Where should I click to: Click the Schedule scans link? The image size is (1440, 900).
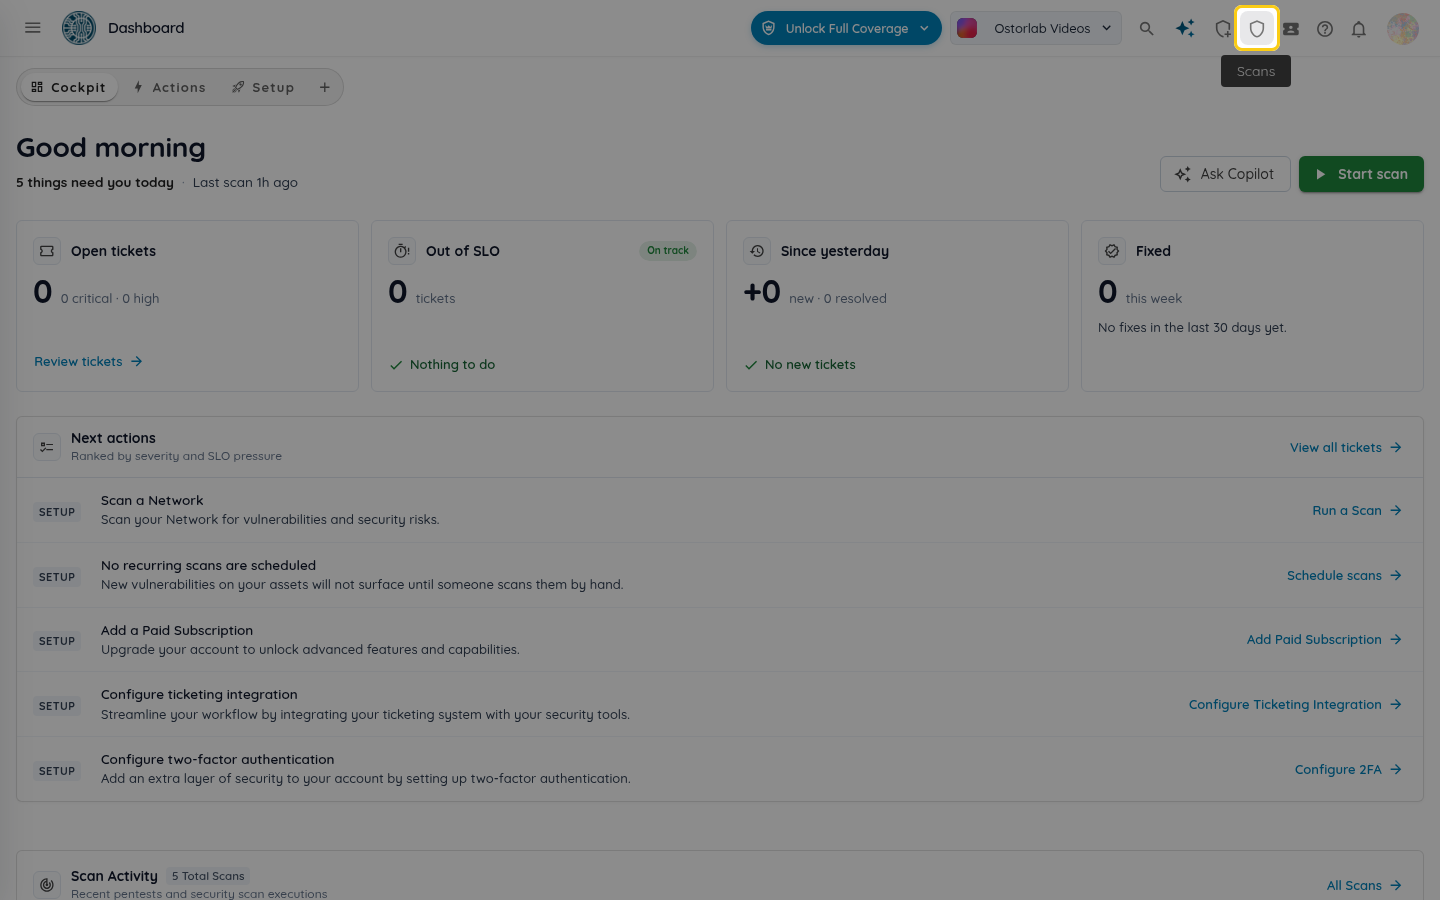1345,576
